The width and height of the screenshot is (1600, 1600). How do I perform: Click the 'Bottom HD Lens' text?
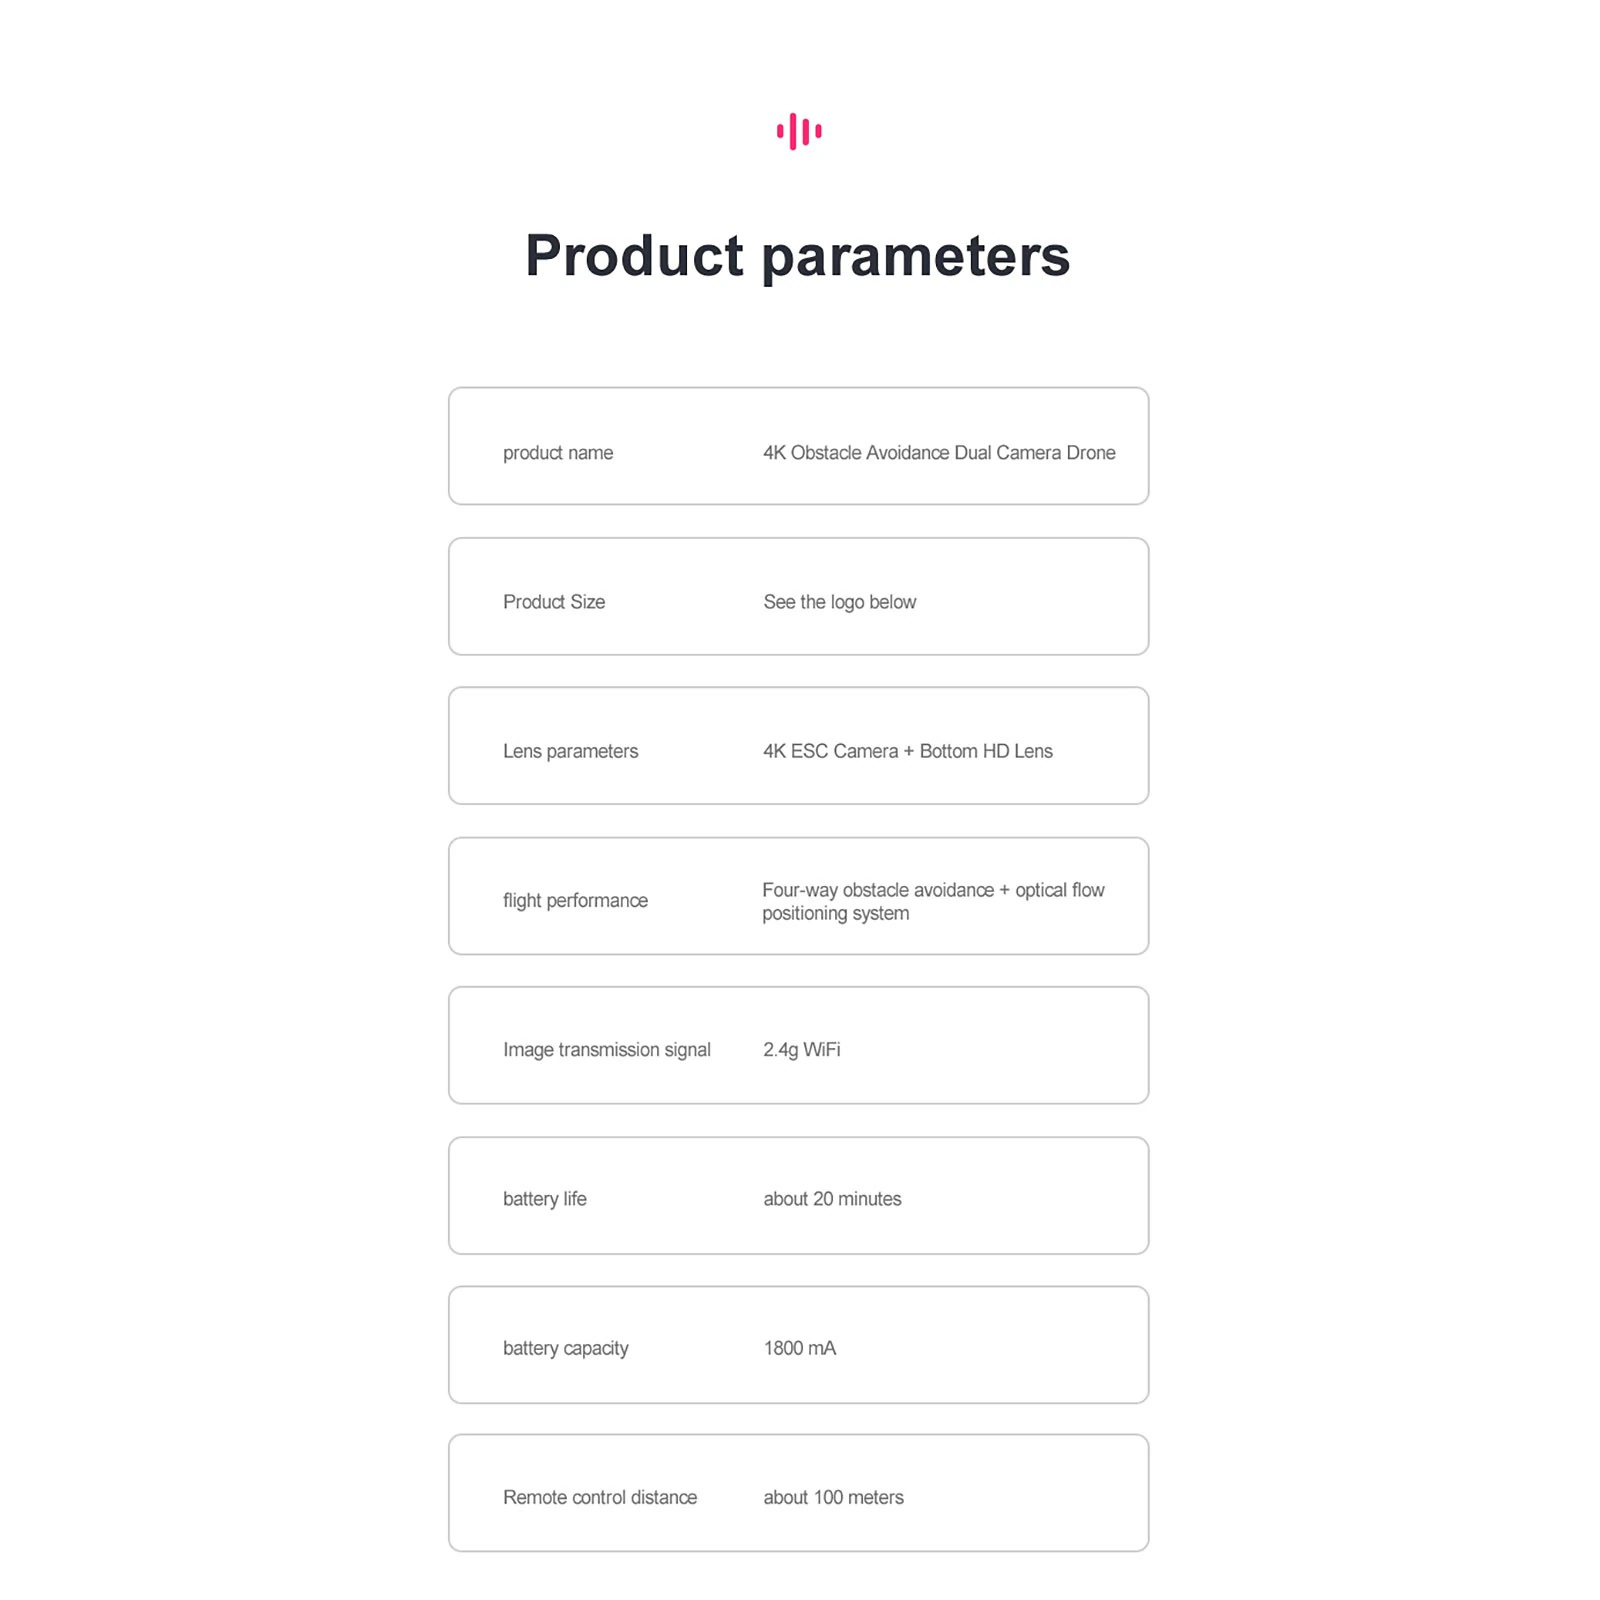986,751
